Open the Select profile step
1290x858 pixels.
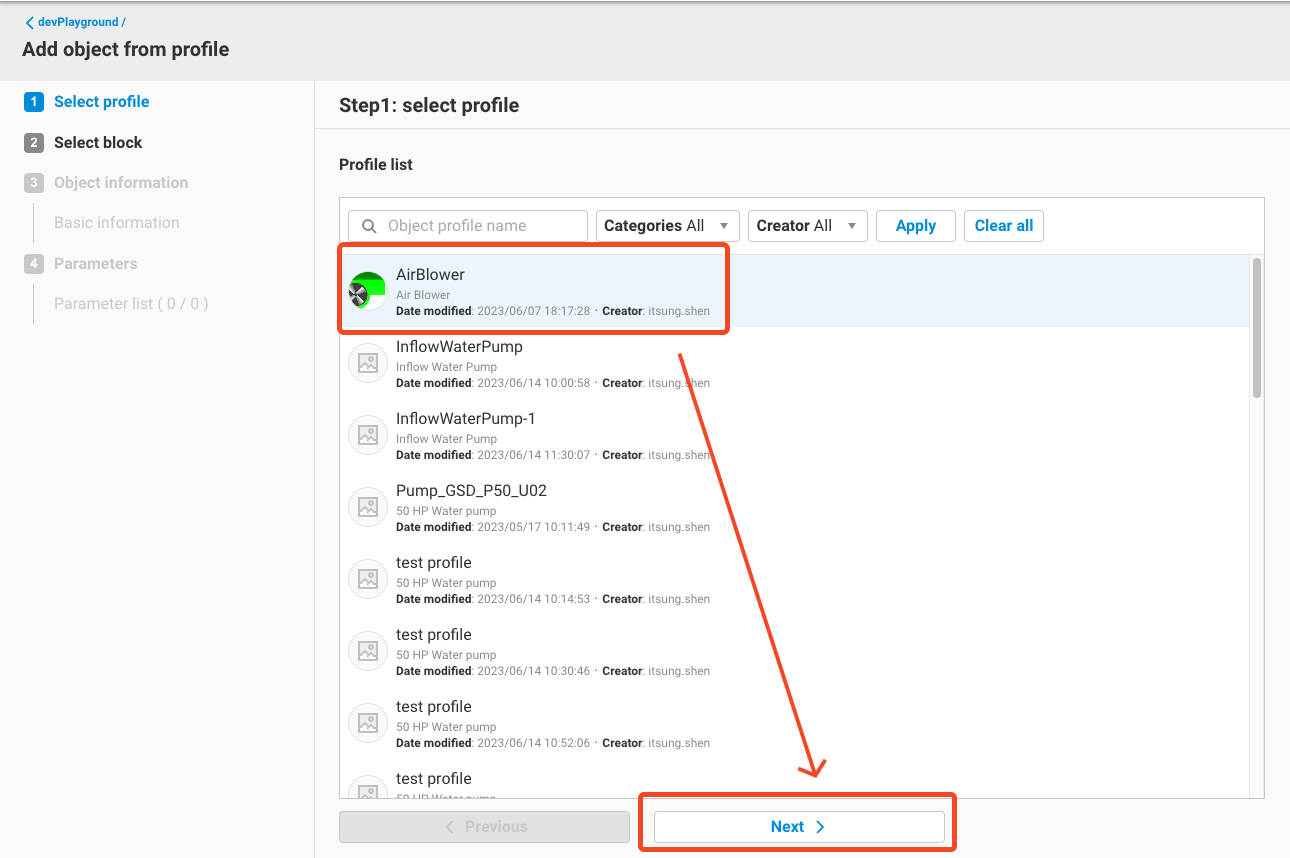(x=101, y=102)
